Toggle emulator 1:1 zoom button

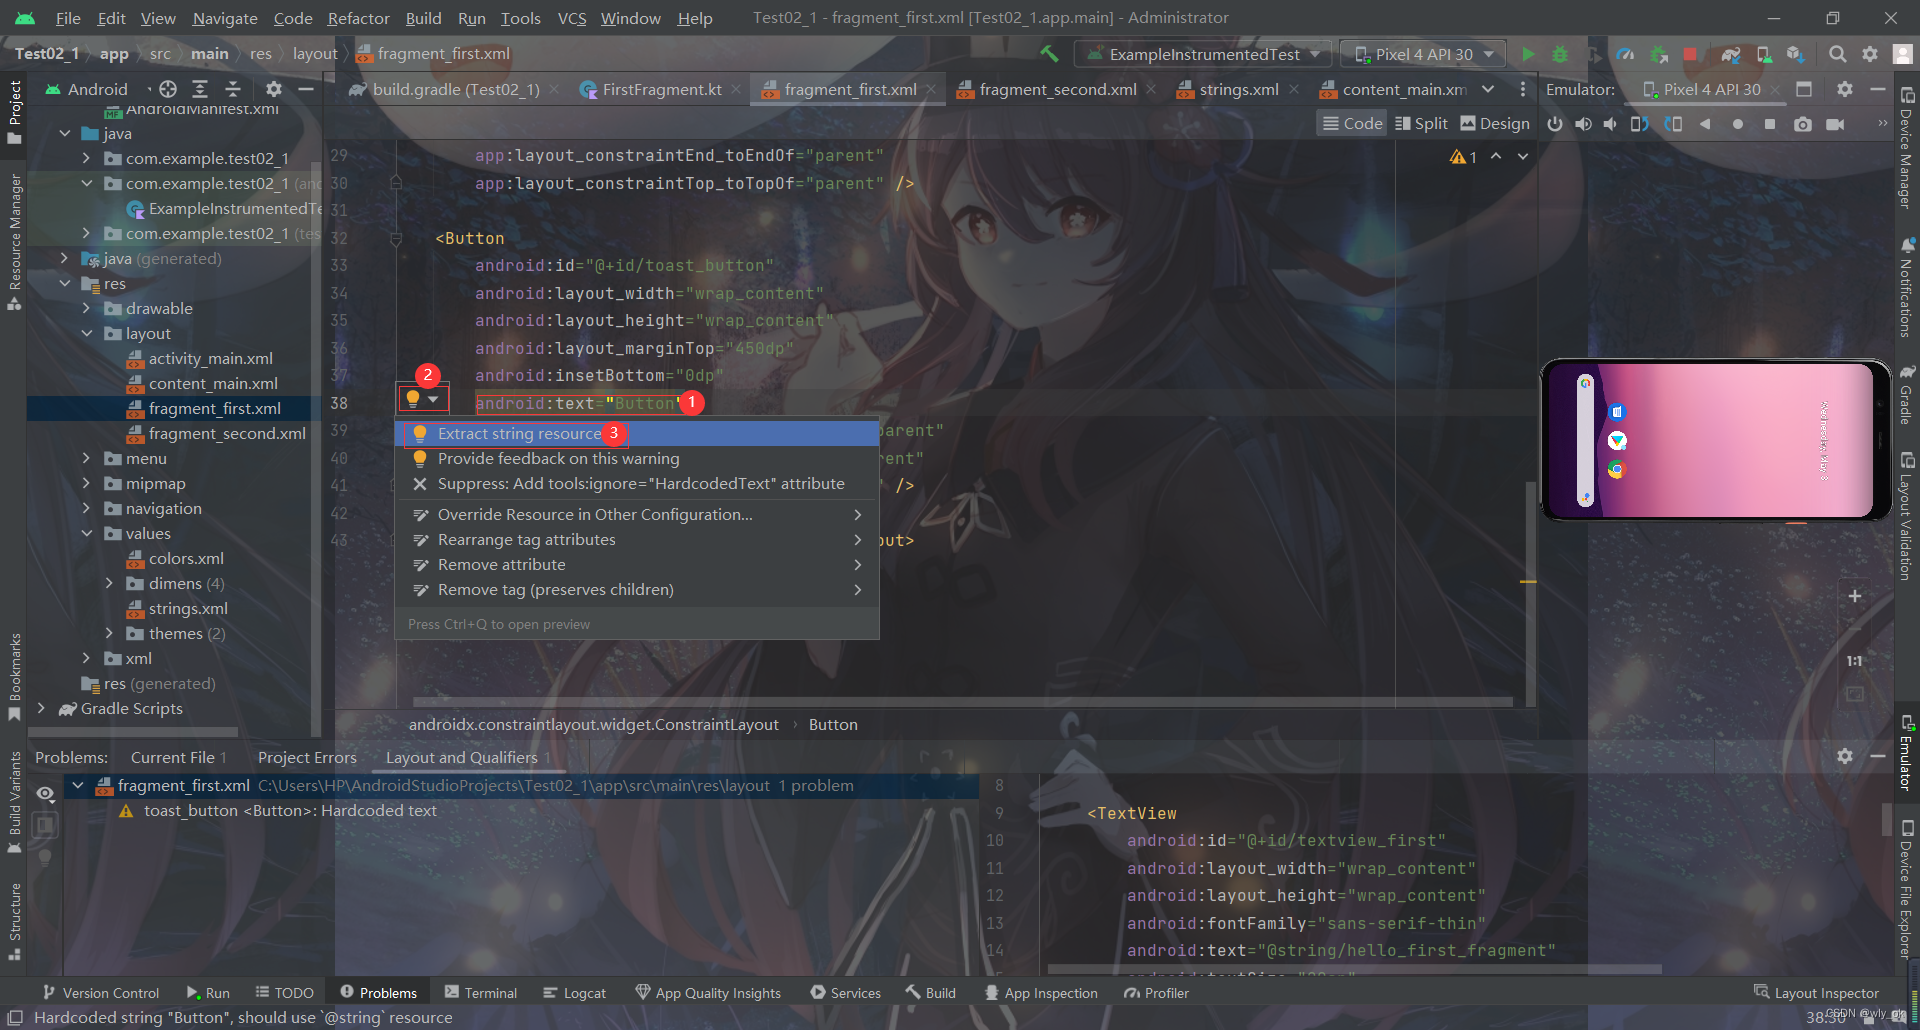1855,661
